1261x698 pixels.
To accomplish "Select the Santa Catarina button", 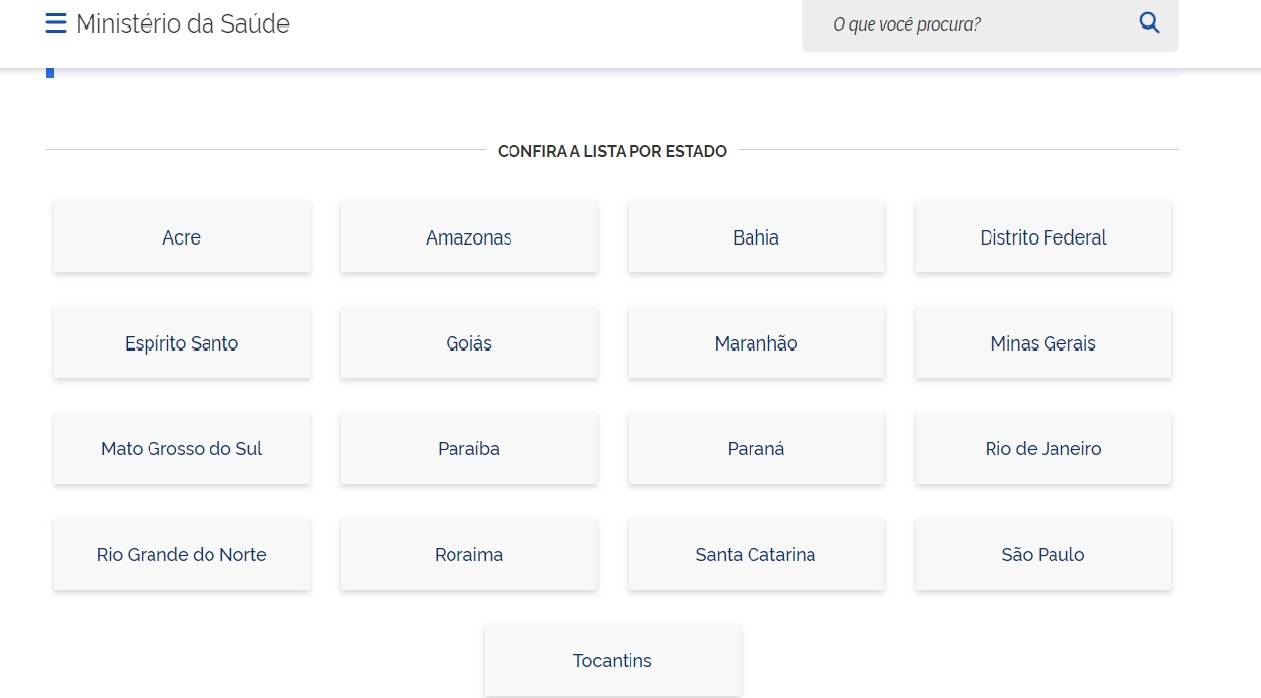I will click(756, 554).
